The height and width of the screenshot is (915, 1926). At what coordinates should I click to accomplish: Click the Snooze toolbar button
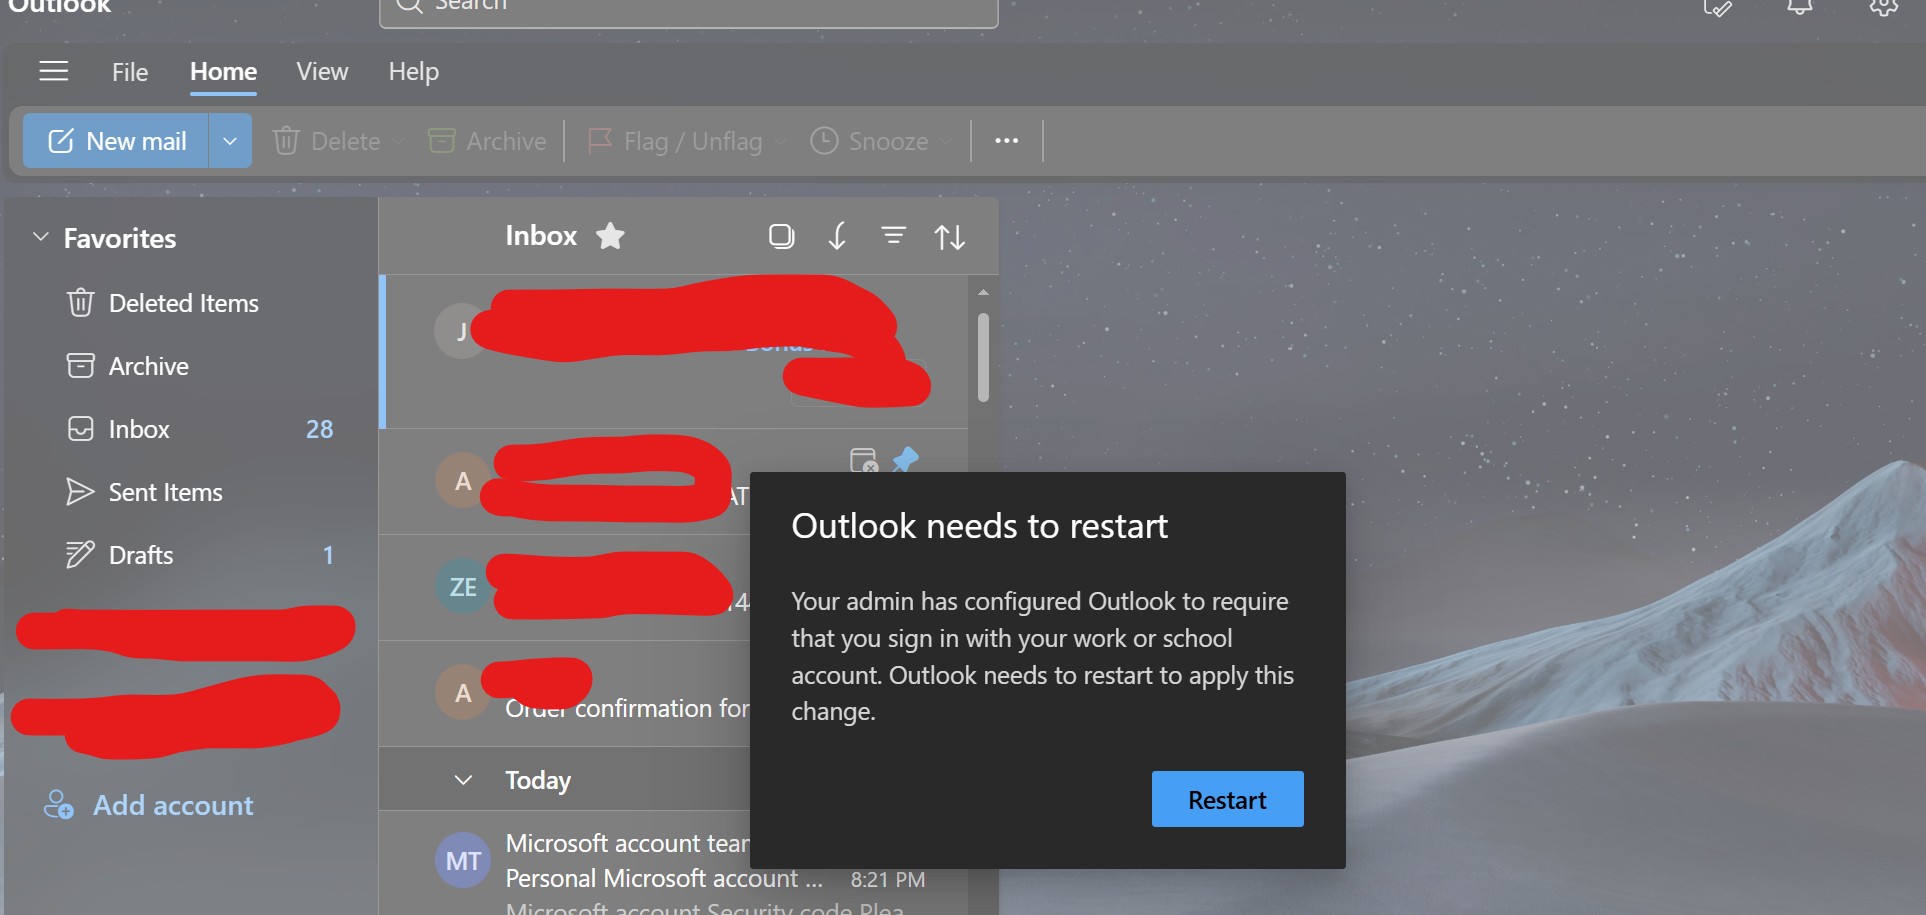(x=869, y=141)
